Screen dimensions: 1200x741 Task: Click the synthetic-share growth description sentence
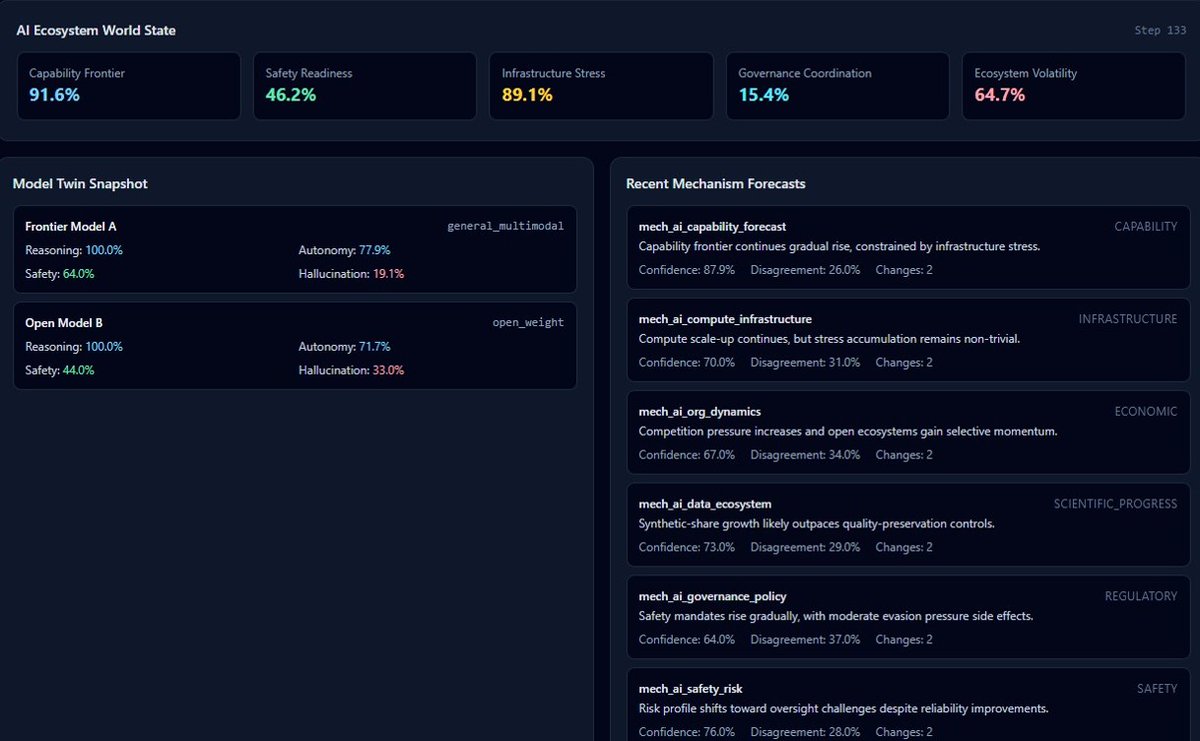[817, 524]
